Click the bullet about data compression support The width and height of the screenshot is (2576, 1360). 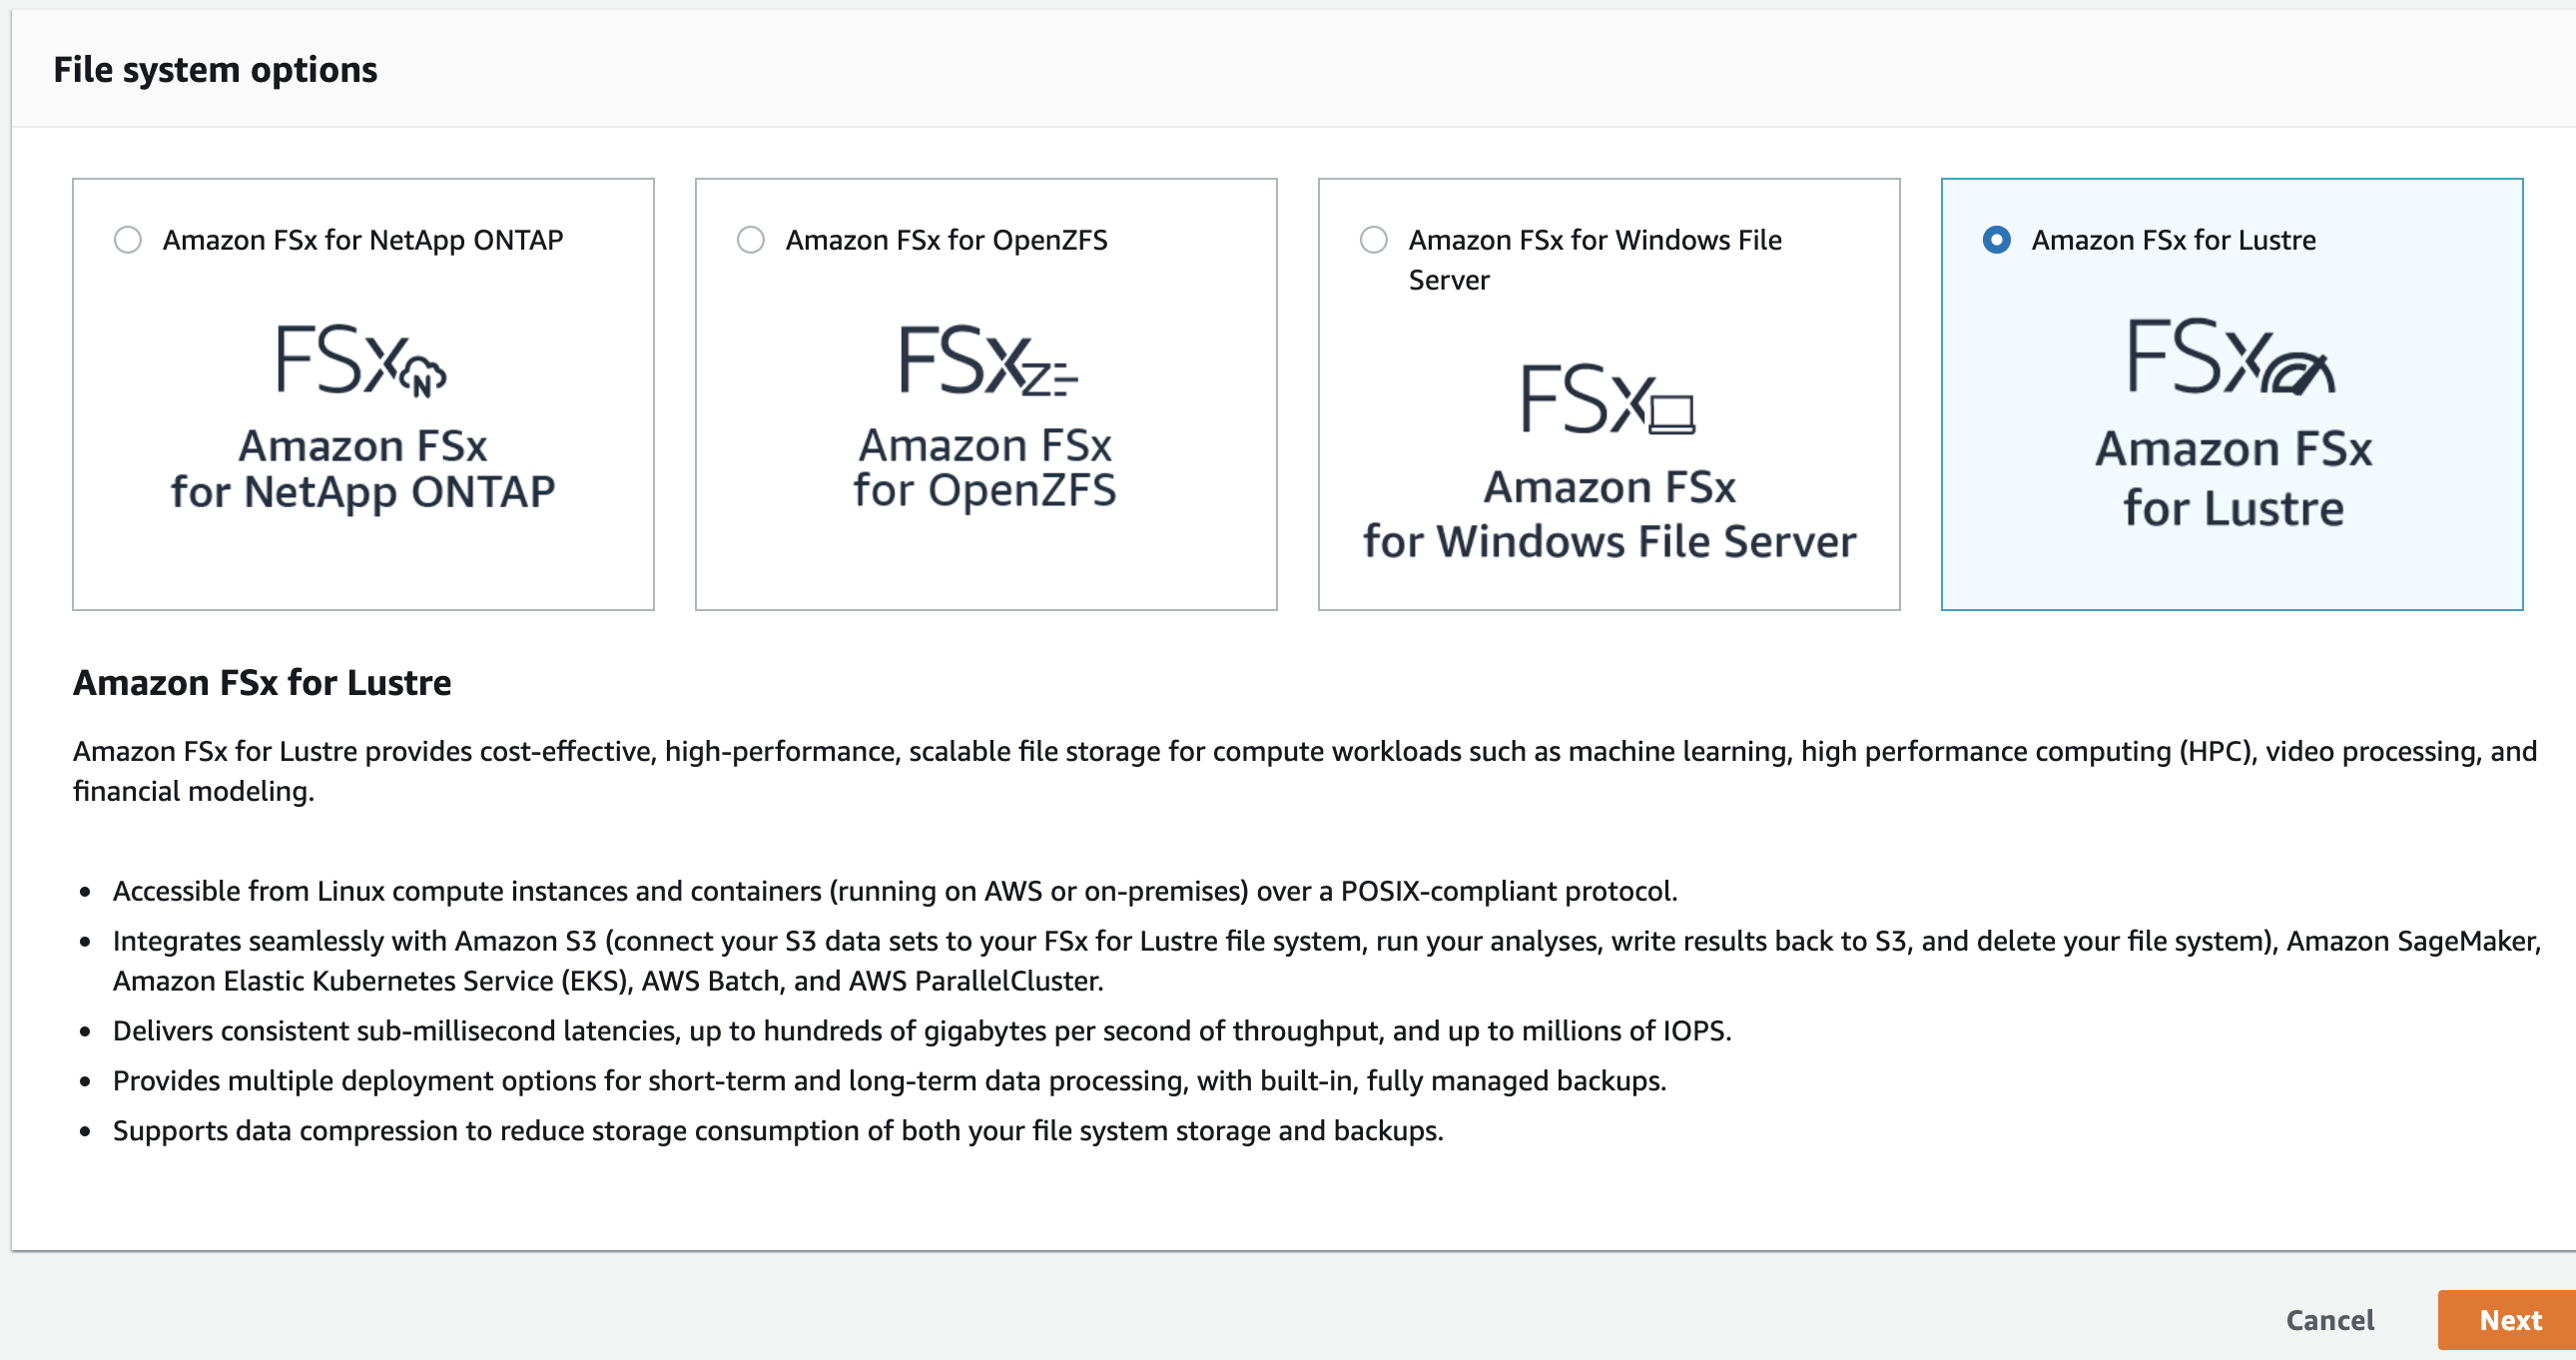[x=778, y=1131]
